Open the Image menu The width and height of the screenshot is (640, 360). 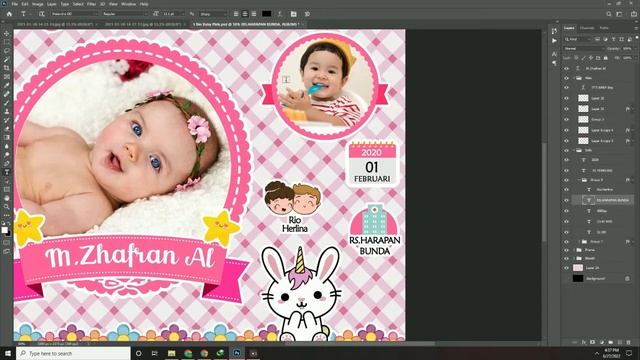pyautogui.click(x=38, y=4)
